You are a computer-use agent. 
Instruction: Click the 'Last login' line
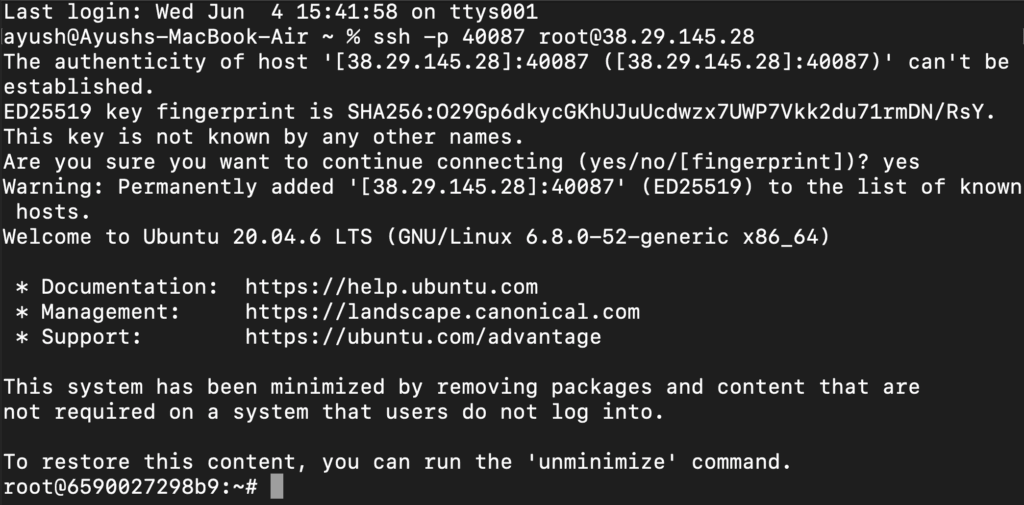click(270, 12)
